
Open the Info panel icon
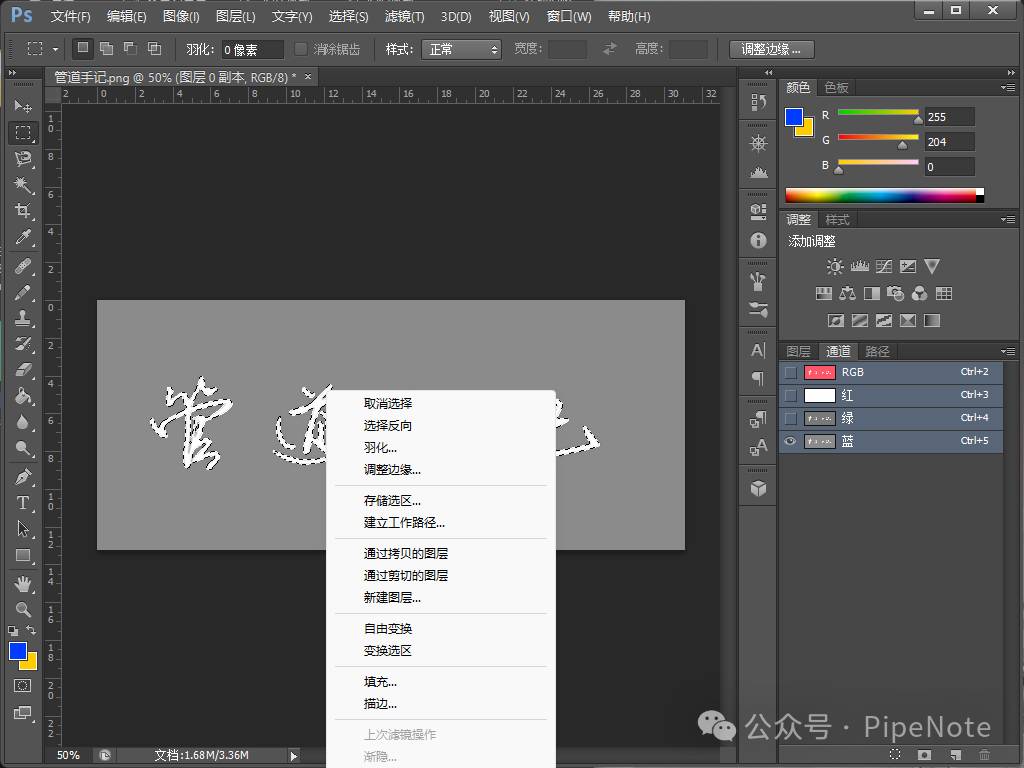click(x=758, y=240)
